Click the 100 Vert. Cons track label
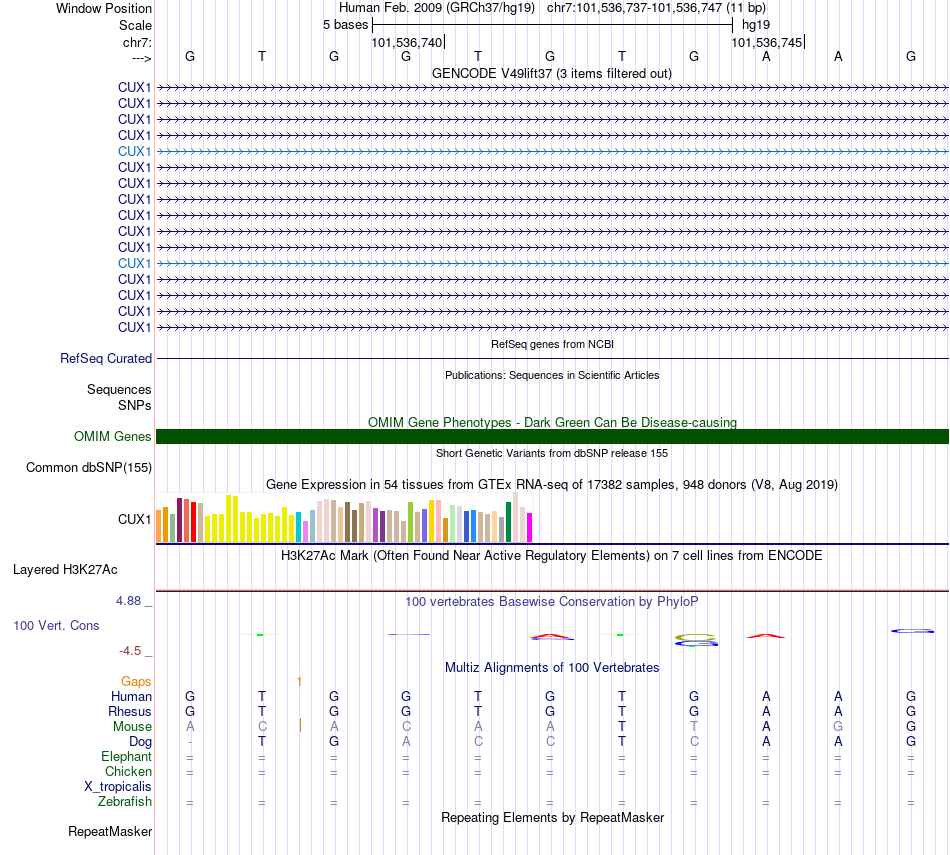The image size is (950, 855). click(x=56, y=625)
